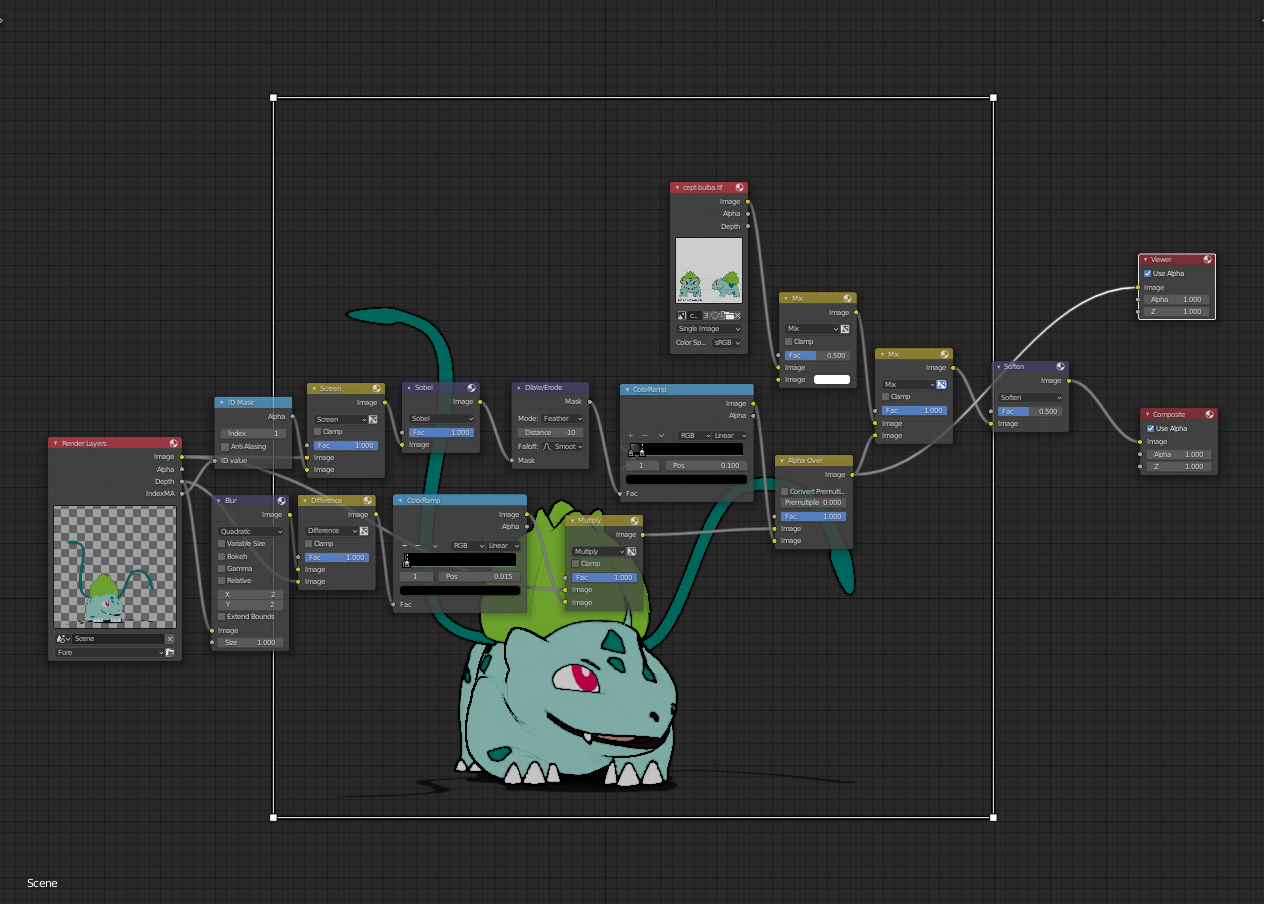Click open-folder icon in cept-bulba.tif node
1264x904 pixels.
click(729, 316)
